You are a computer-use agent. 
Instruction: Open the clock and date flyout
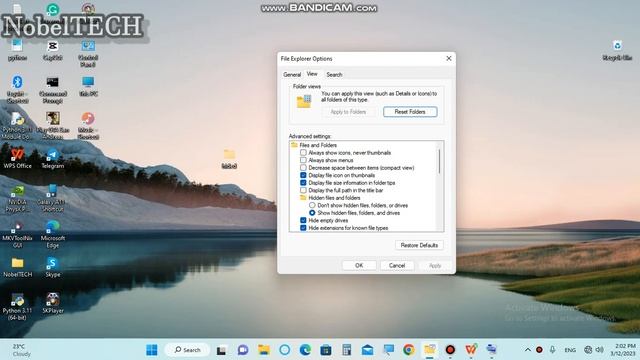[x=623, y=350]
